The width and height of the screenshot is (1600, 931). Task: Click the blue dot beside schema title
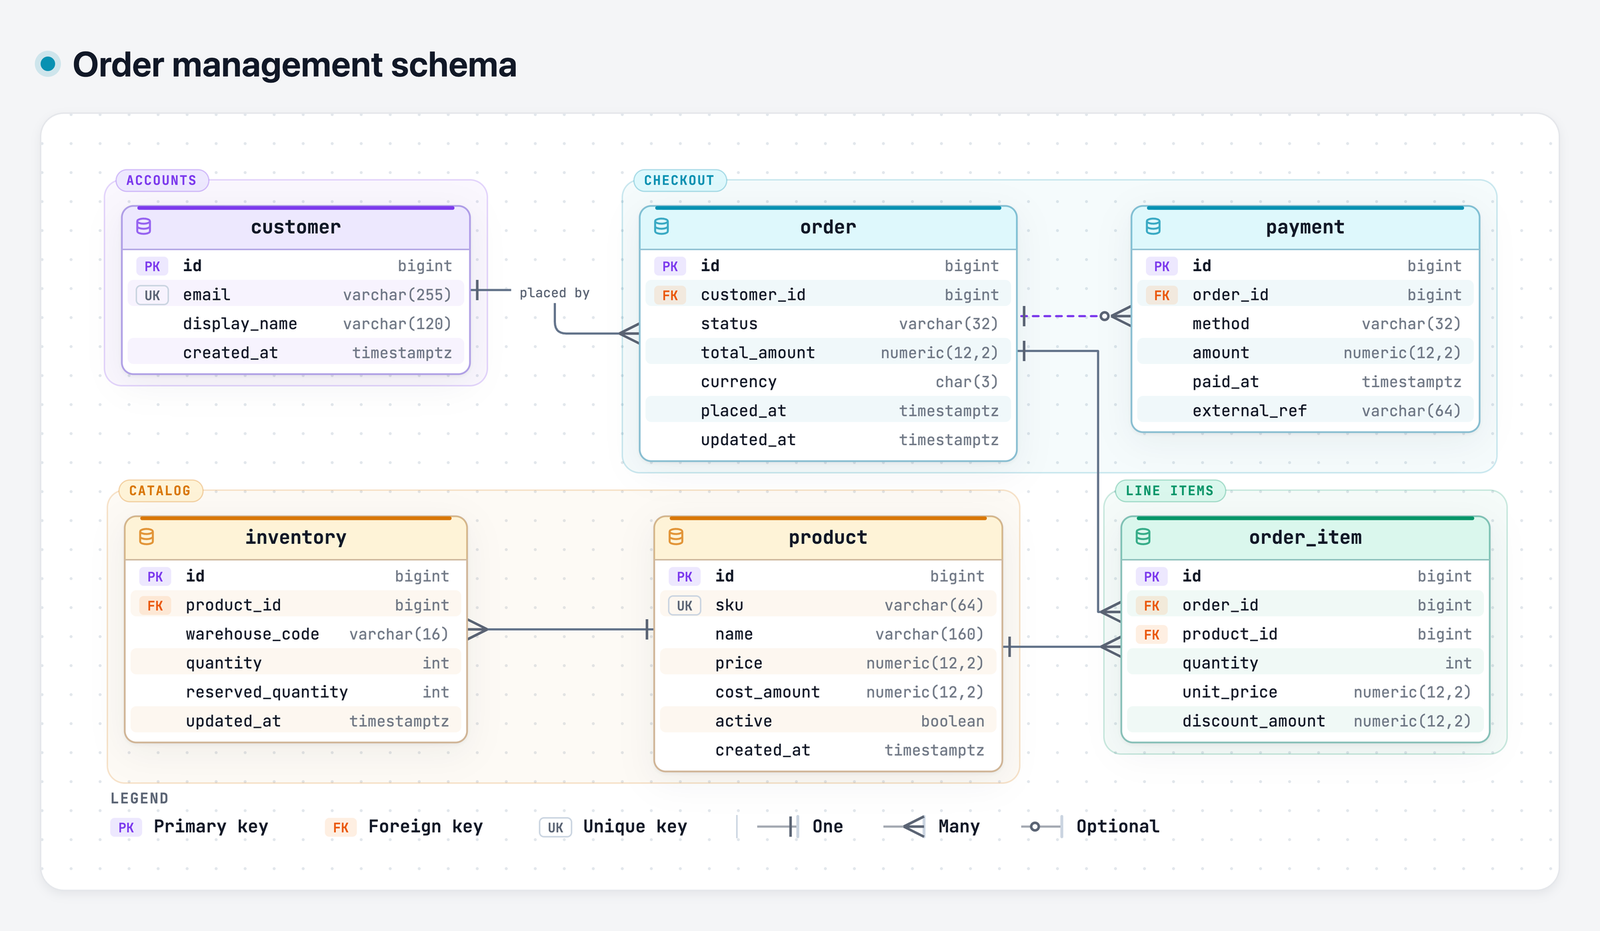coord(47,64)
